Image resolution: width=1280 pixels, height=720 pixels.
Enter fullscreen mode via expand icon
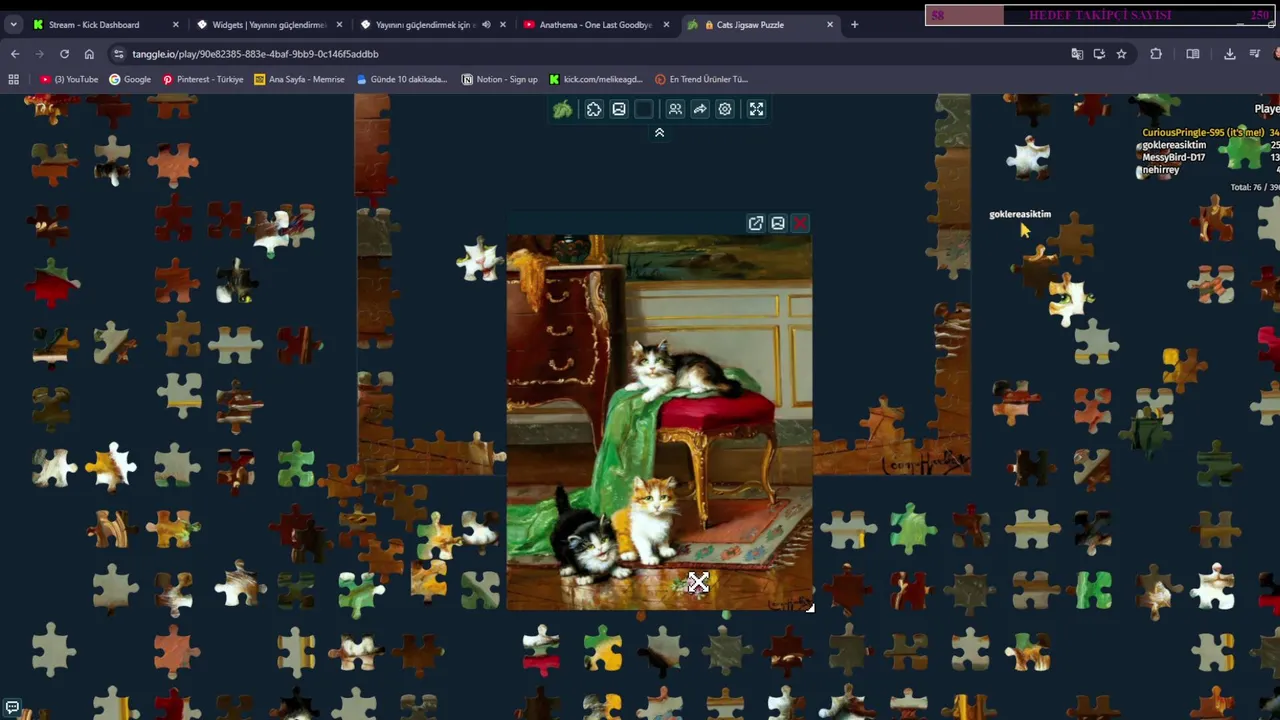(x=756, y=109)
